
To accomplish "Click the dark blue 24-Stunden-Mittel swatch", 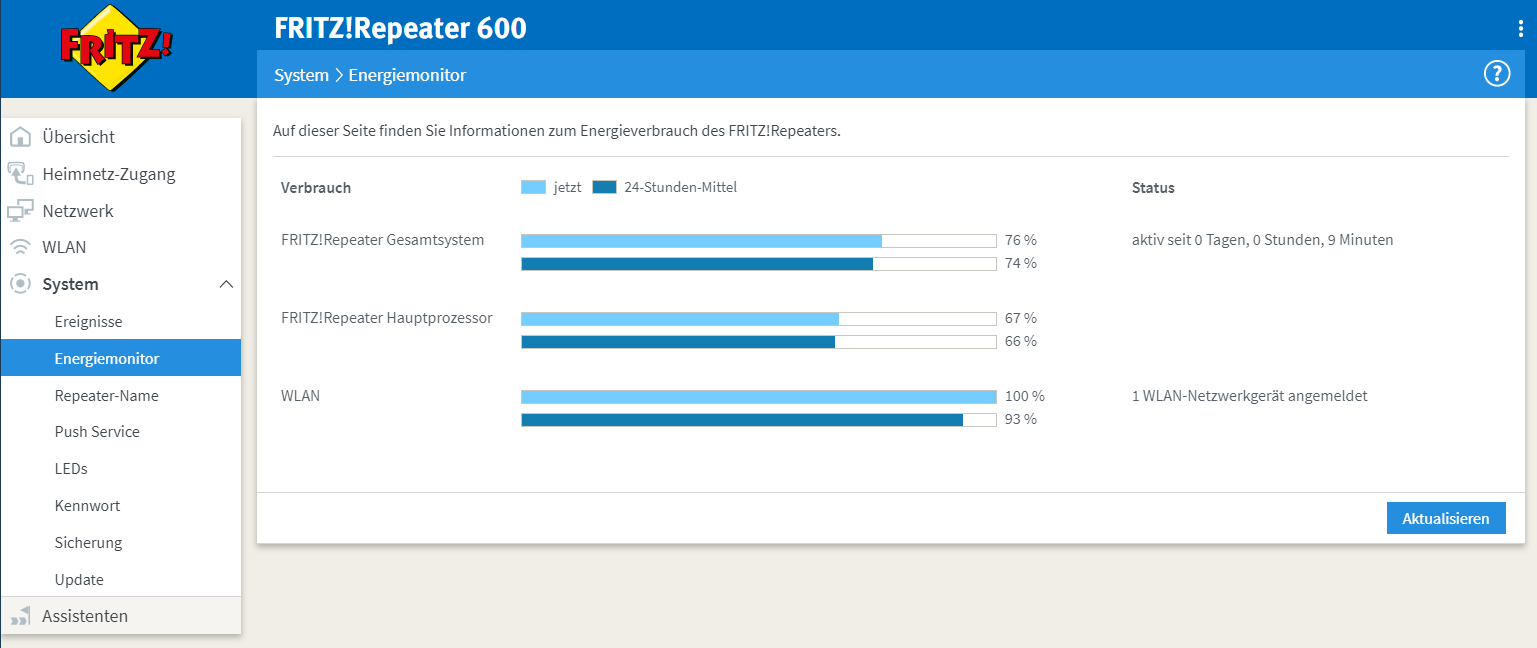I will click(604, 187).
